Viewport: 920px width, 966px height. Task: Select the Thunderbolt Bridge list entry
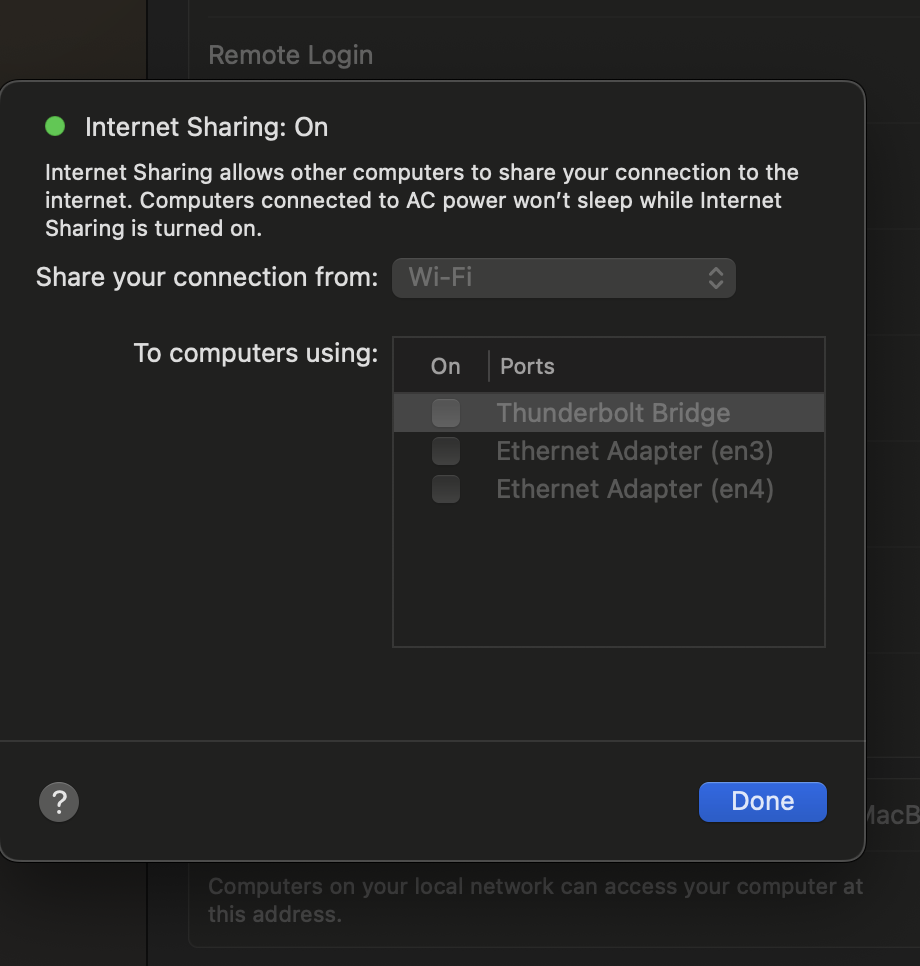coord(613,412)
